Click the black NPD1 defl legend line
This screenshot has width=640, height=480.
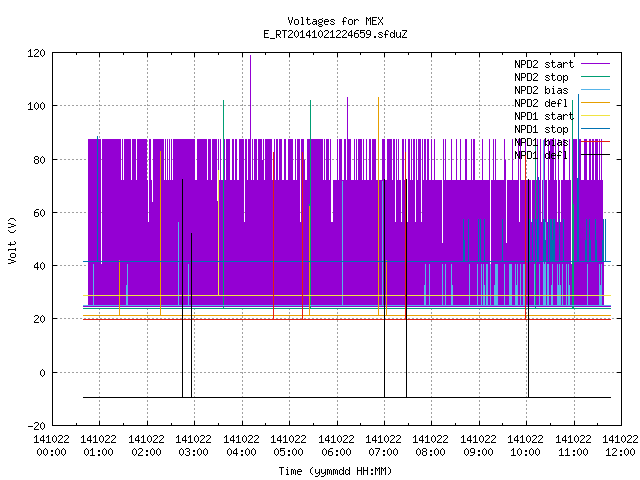(596, 155)
